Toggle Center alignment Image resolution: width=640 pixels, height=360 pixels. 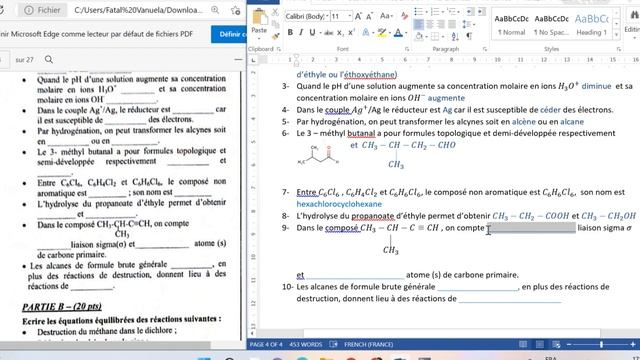point(430,24)
